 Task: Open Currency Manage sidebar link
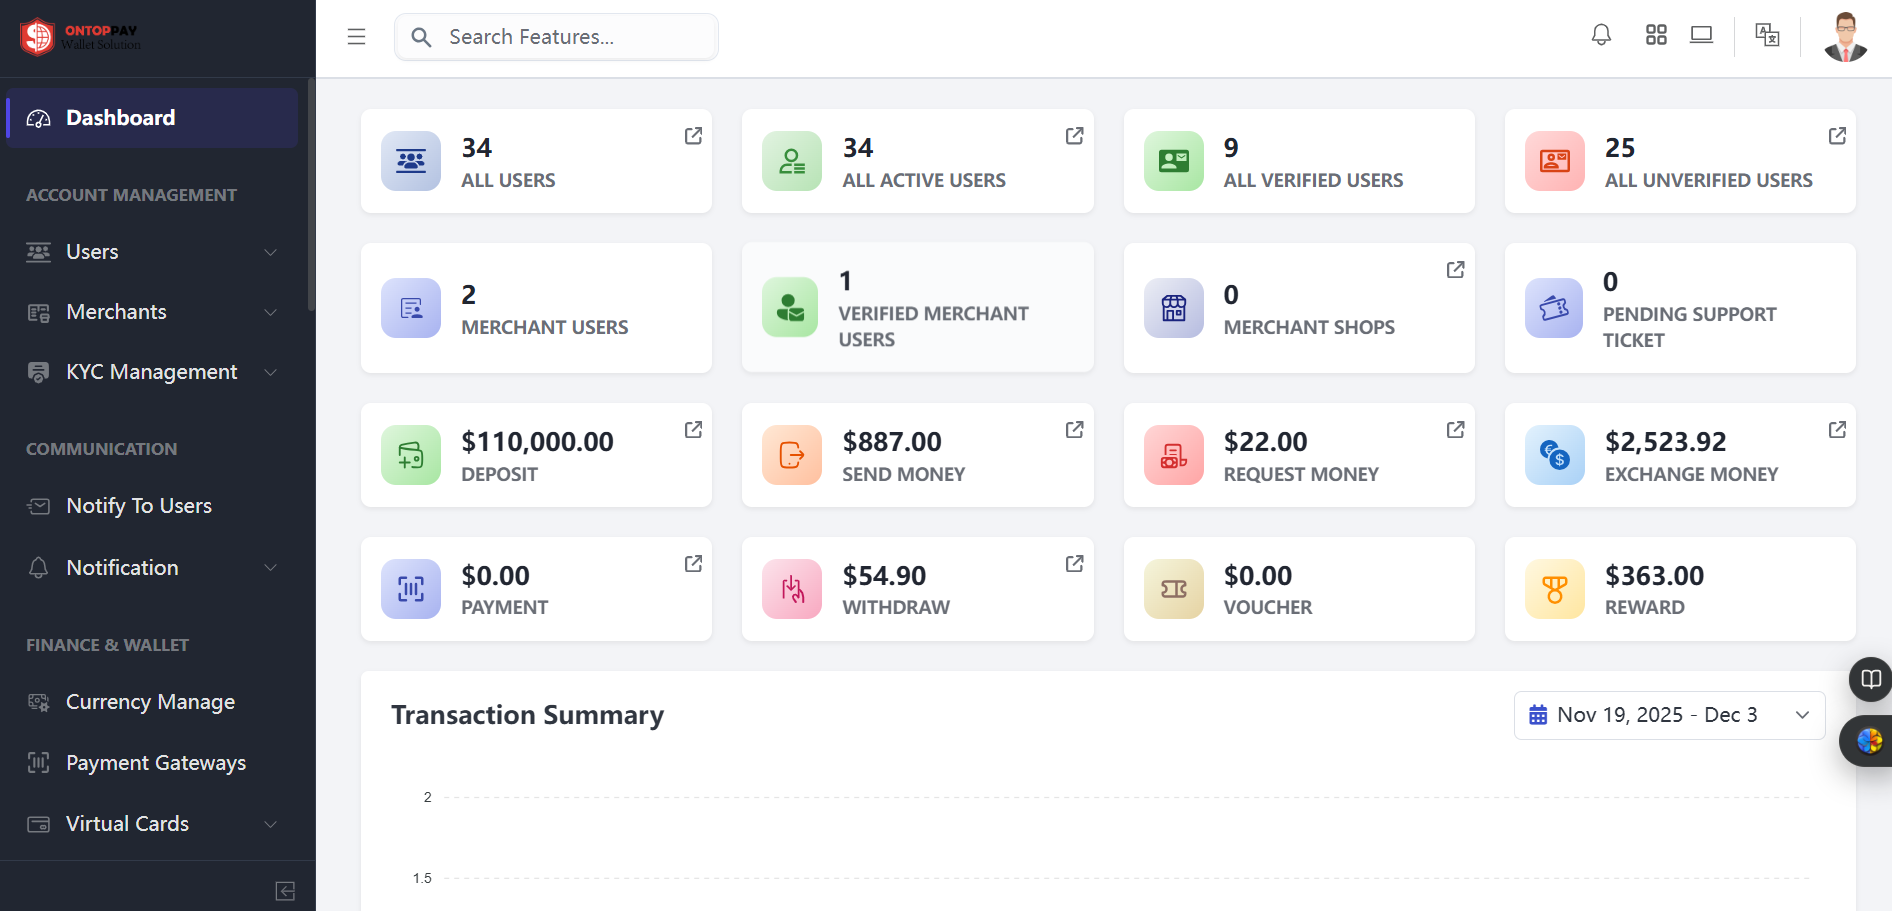tap(150, 702)
